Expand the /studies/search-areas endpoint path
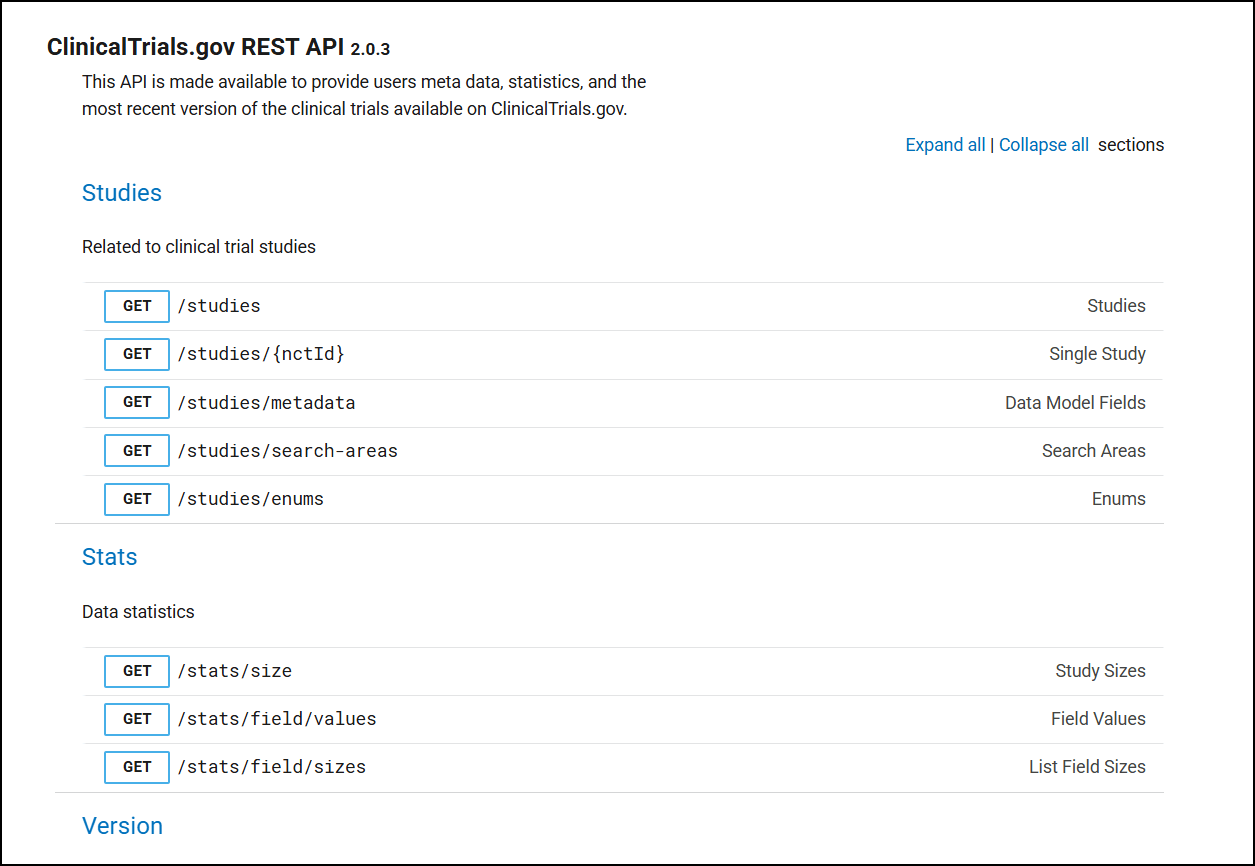 pyautogui.click(x=287, y=451)
